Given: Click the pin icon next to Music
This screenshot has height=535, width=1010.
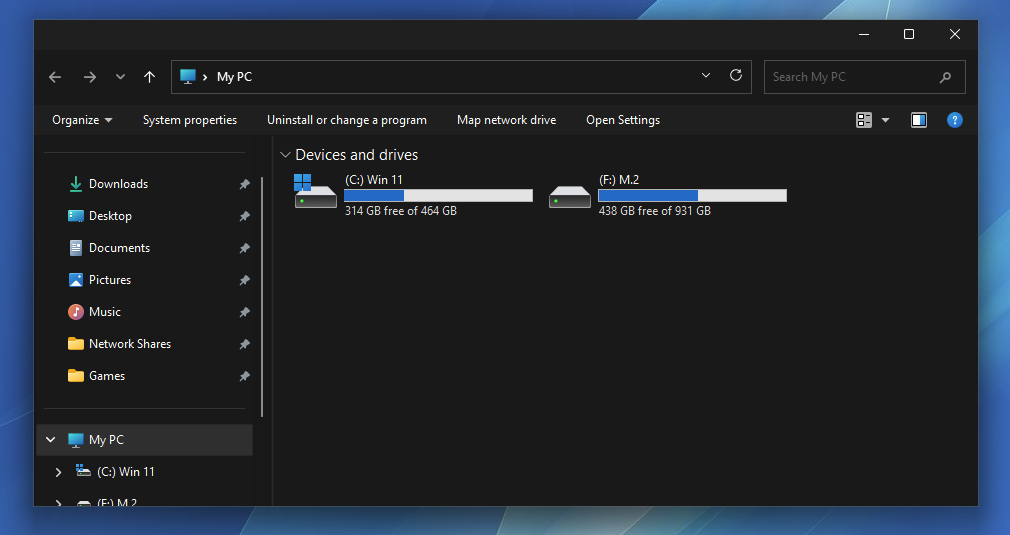Looking at the screenshot, I should [x=244, y=312].
